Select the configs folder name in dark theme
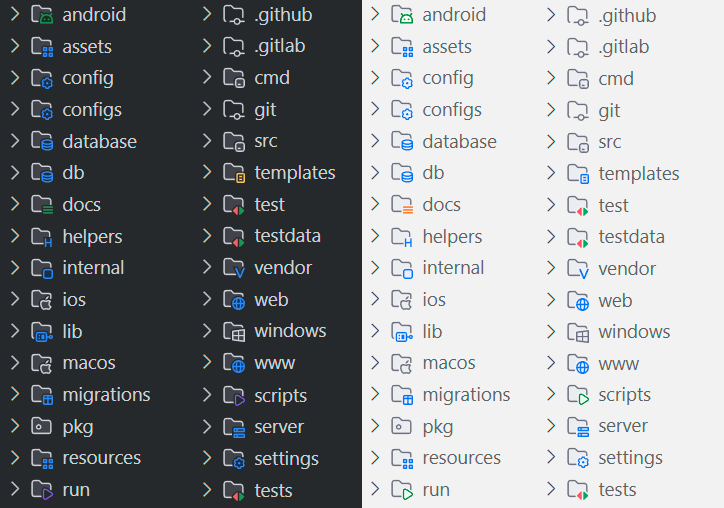The image size is (724, 508). click(x=92, y=110)
